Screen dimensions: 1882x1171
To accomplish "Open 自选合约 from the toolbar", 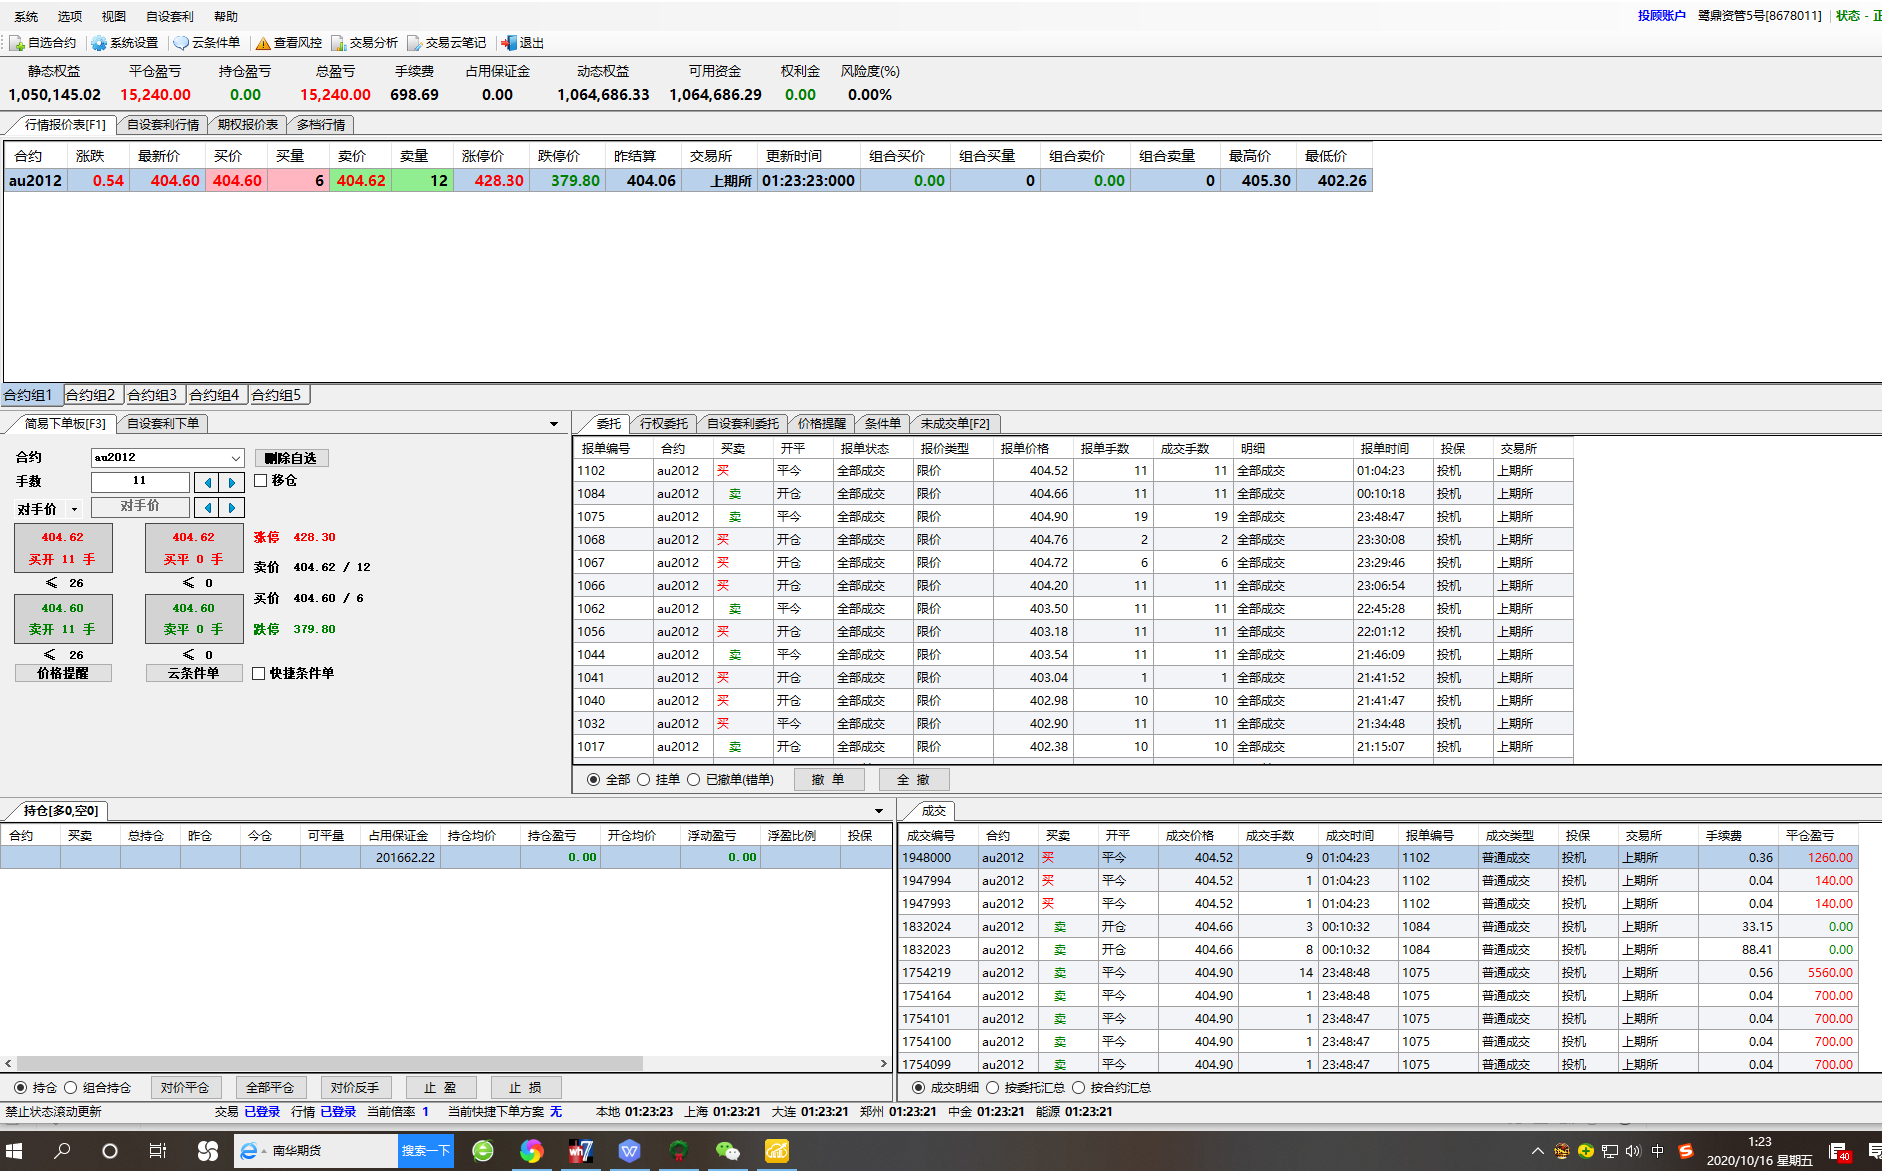I will (x=43, y=43).
